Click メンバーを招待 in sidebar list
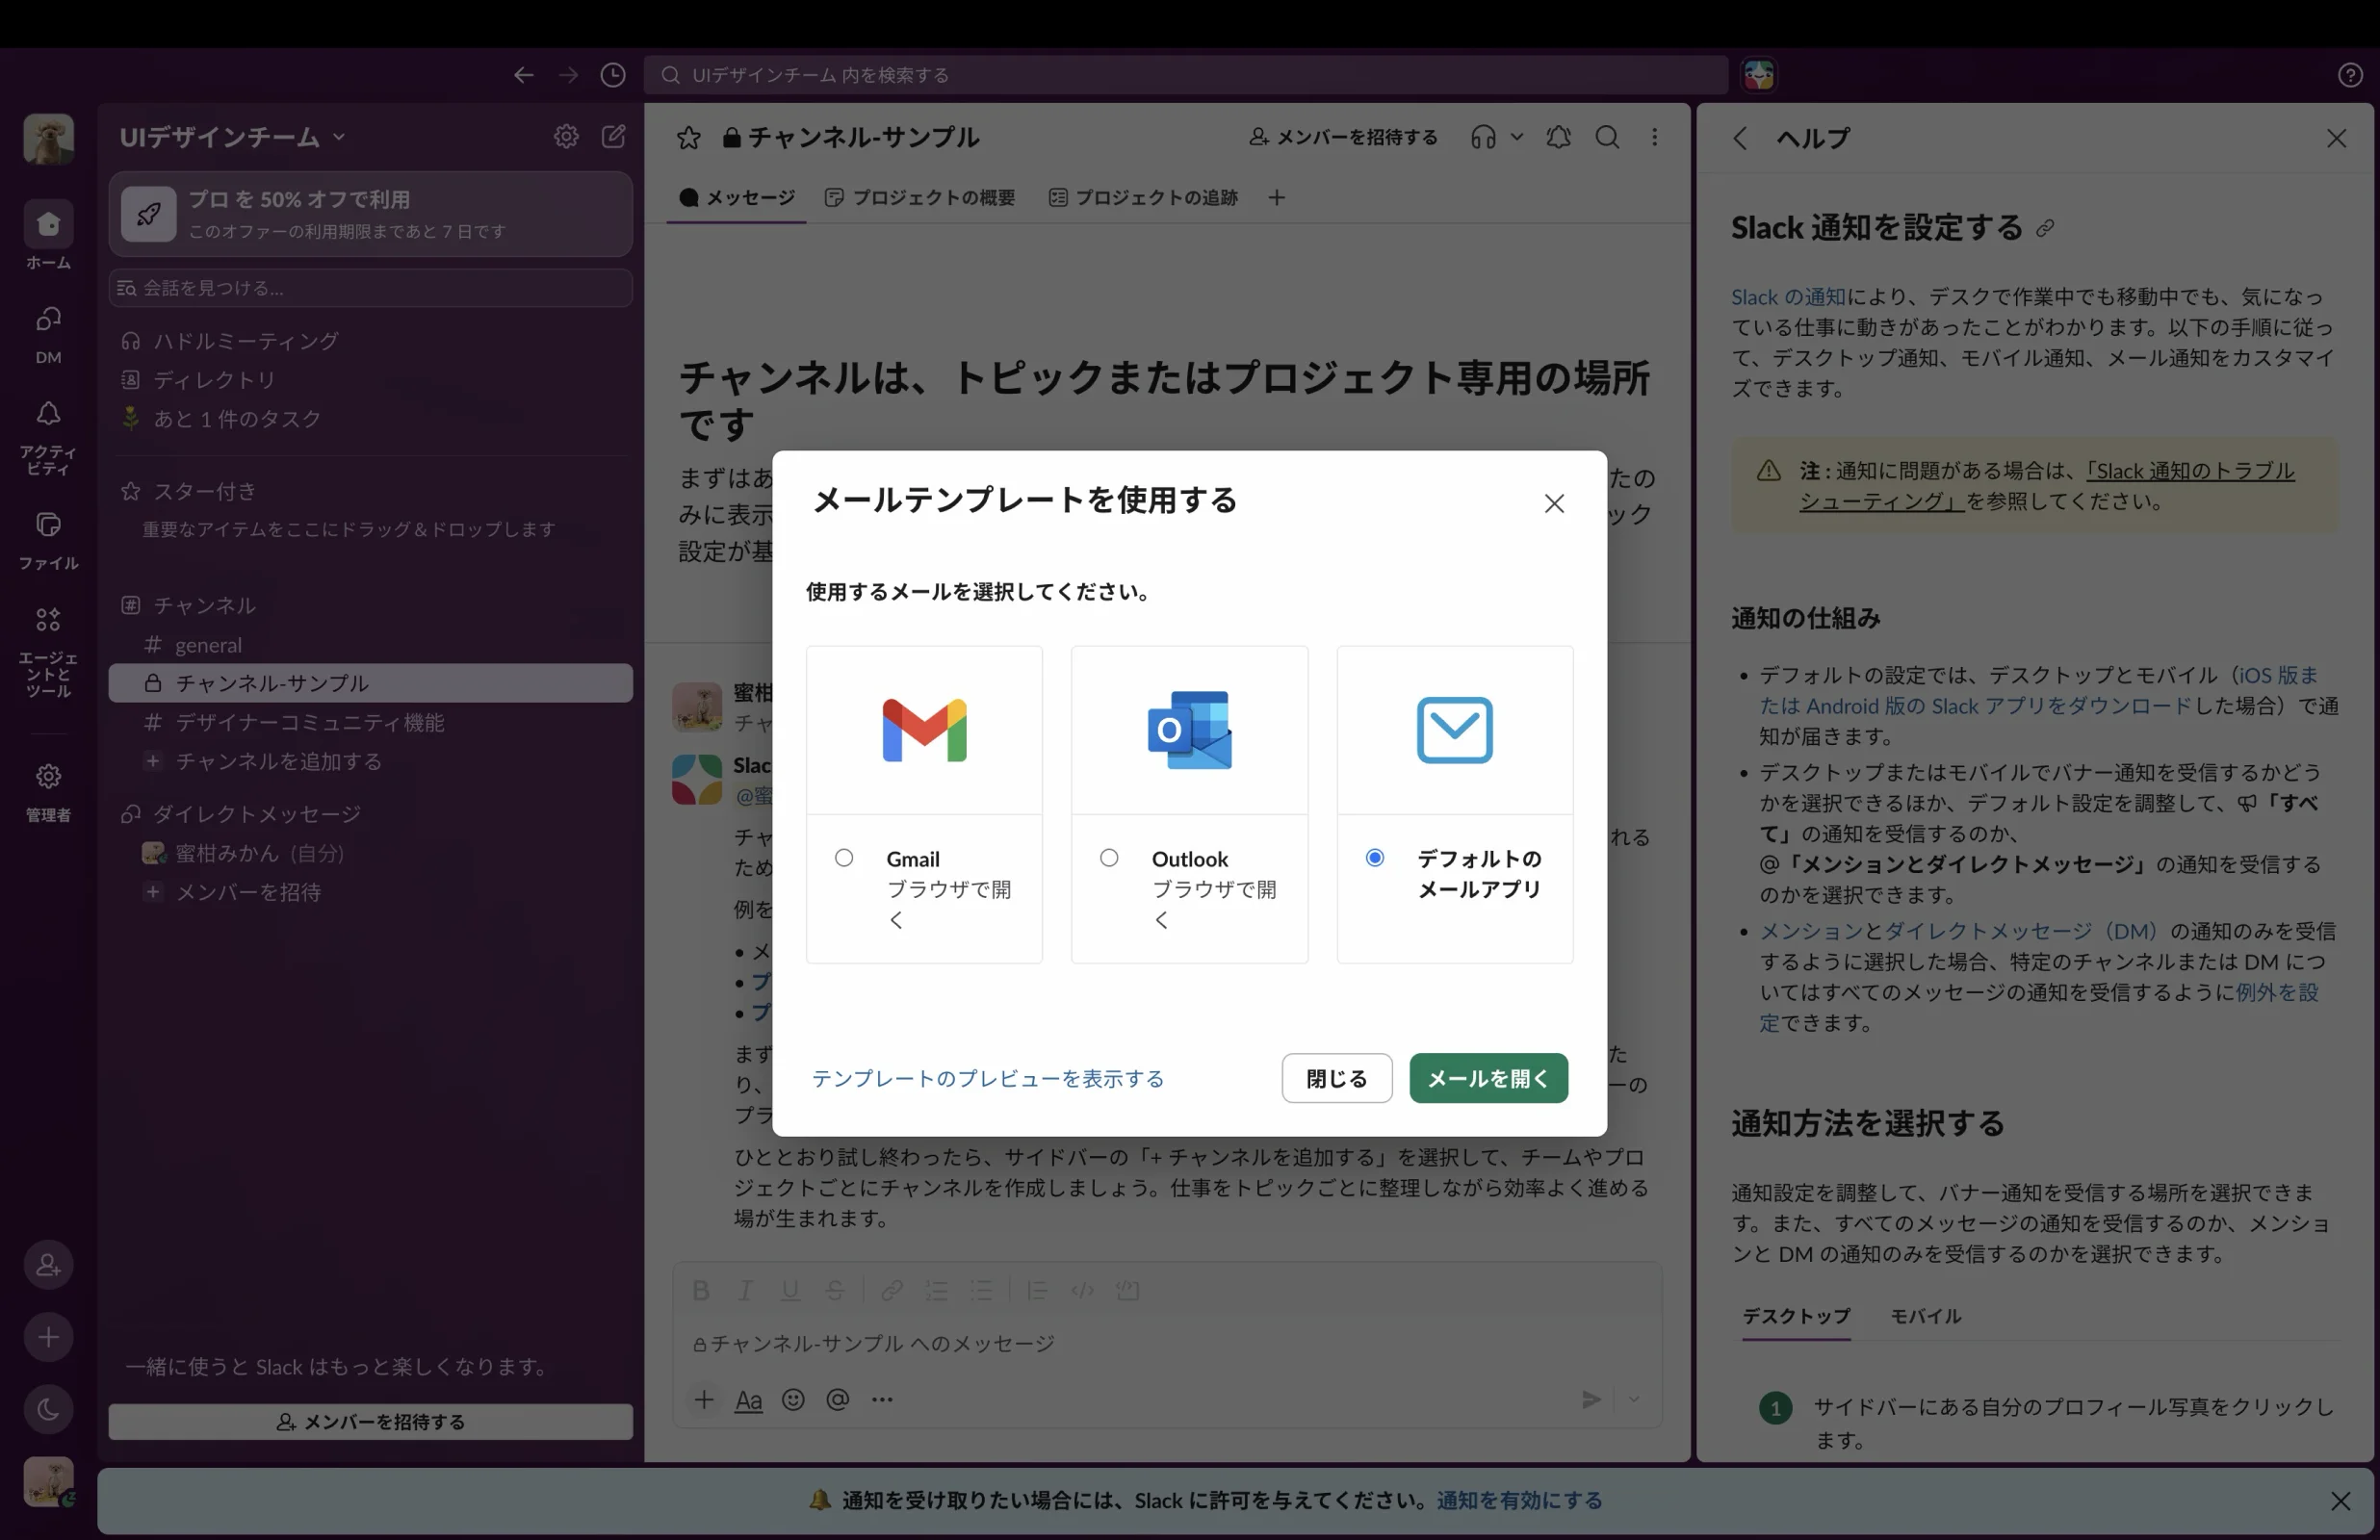 click(x=370, y=892)
